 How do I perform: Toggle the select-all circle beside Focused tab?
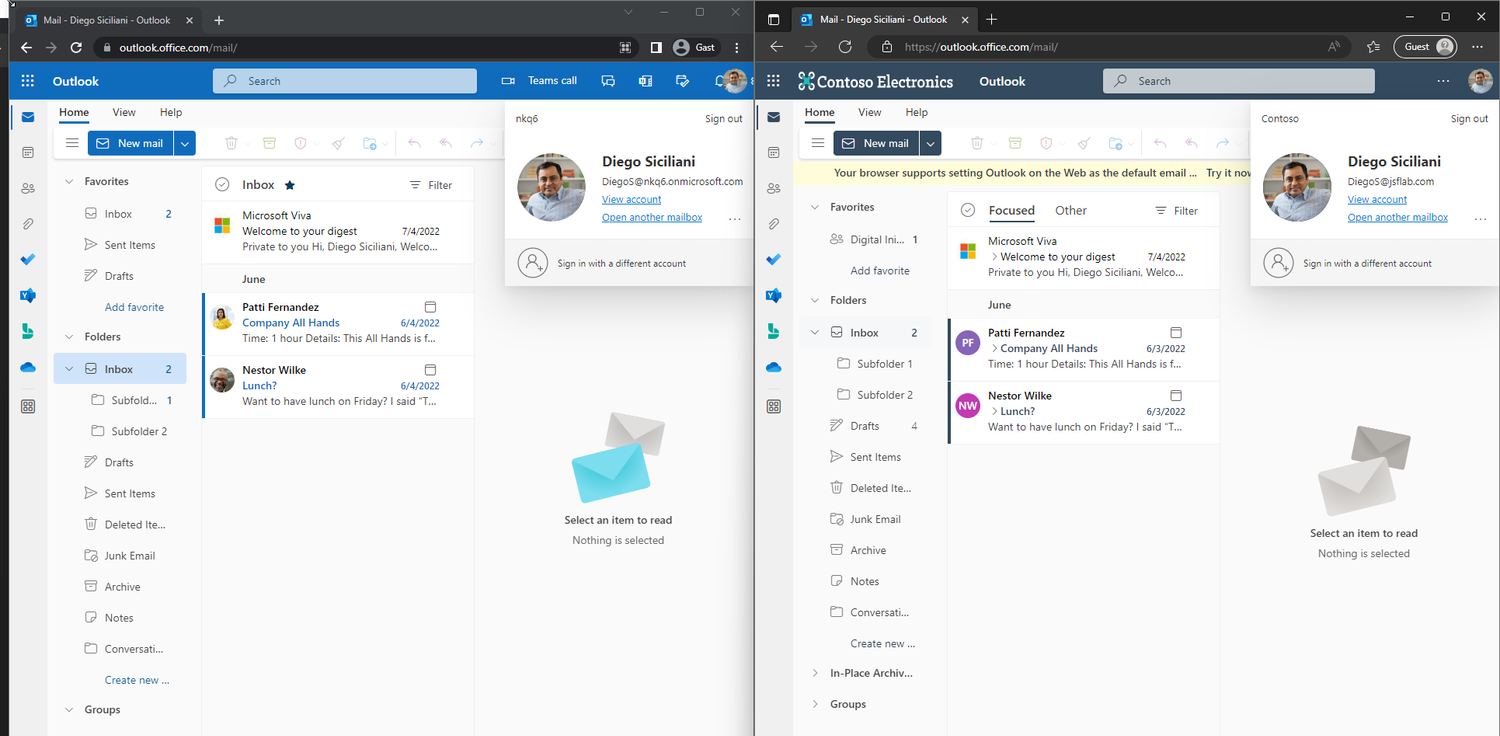(x=967, y=210)
